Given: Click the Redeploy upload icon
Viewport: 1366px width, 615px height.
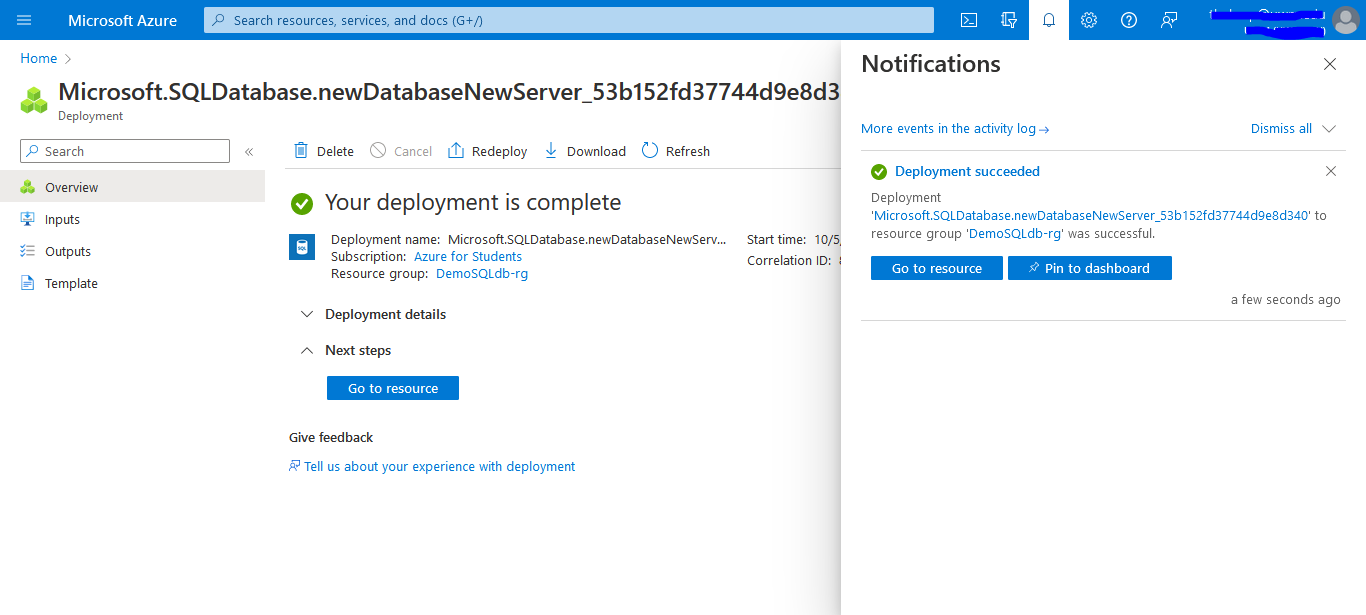Looking at the screenshot, I should (x=456, y=151).
